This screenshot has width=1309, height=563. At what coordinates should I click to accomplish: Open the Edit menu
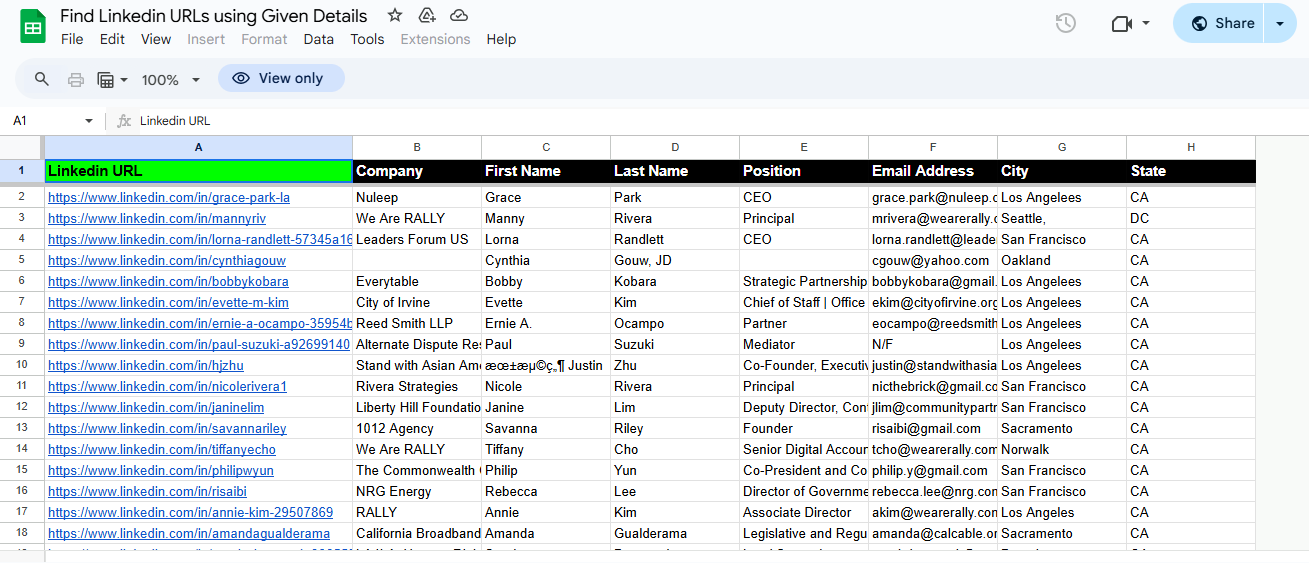pos(112,39)
